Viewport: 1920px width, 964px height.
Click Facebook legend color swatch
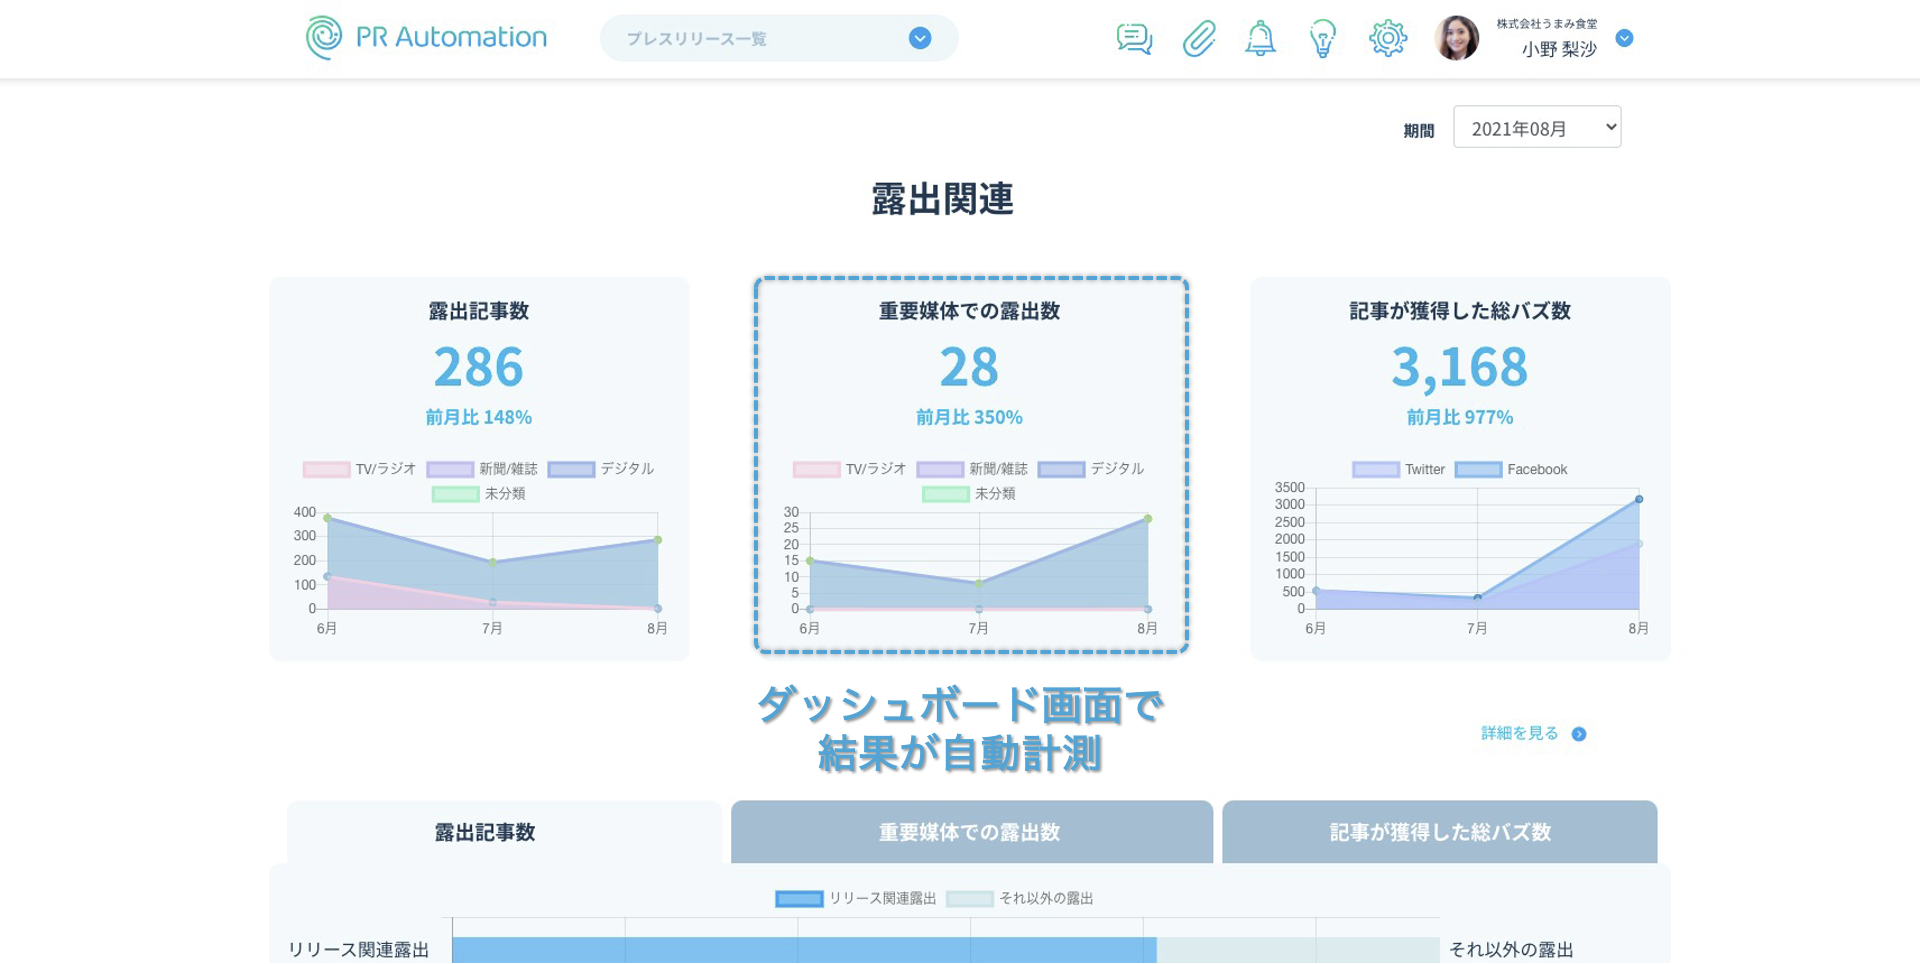coord(1478,470)
